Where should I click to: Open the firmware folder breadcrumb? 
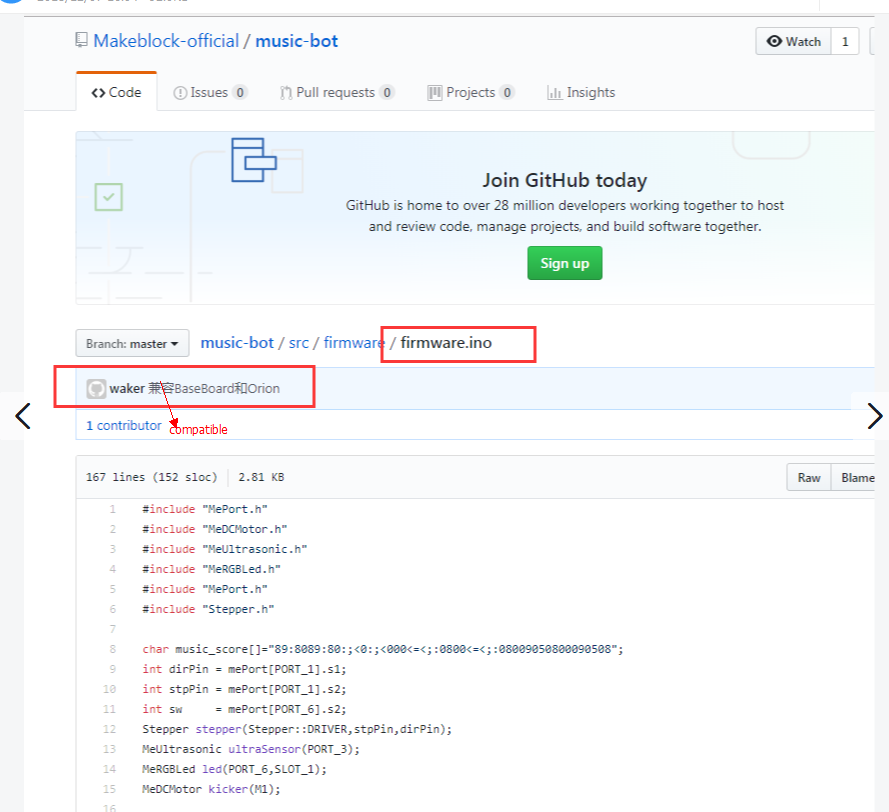click(x=353, y=343)
